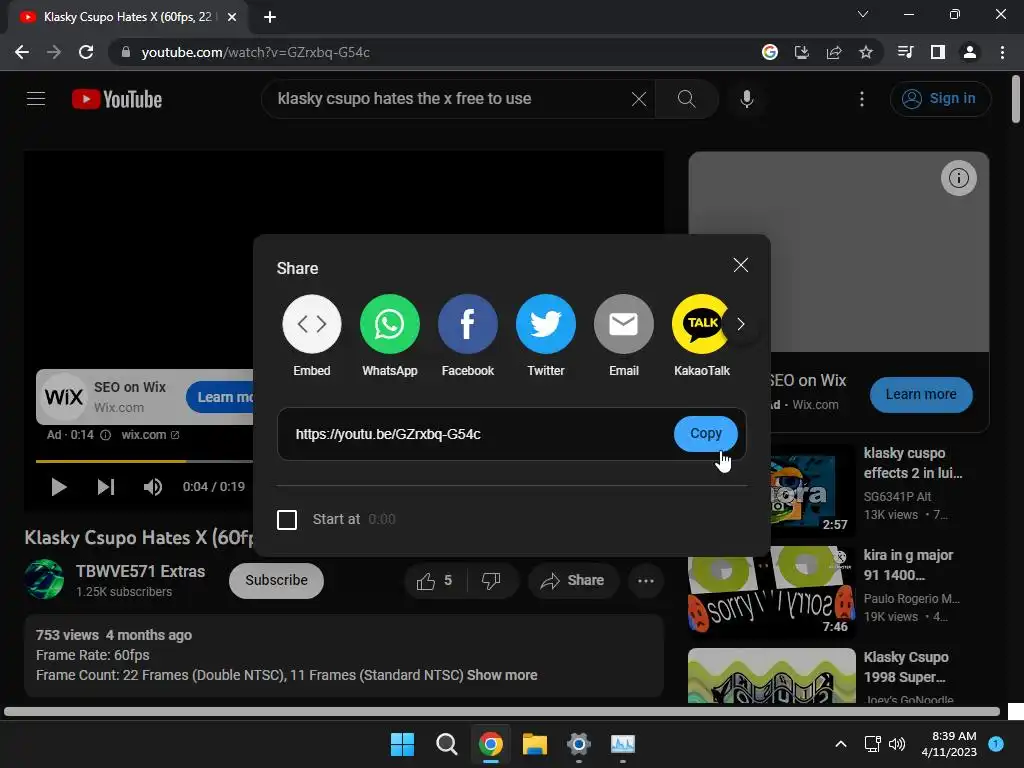Open the tab search dropdown arrow
Image resolution: width=1024 pixels, height=768 pixels.
863,14
